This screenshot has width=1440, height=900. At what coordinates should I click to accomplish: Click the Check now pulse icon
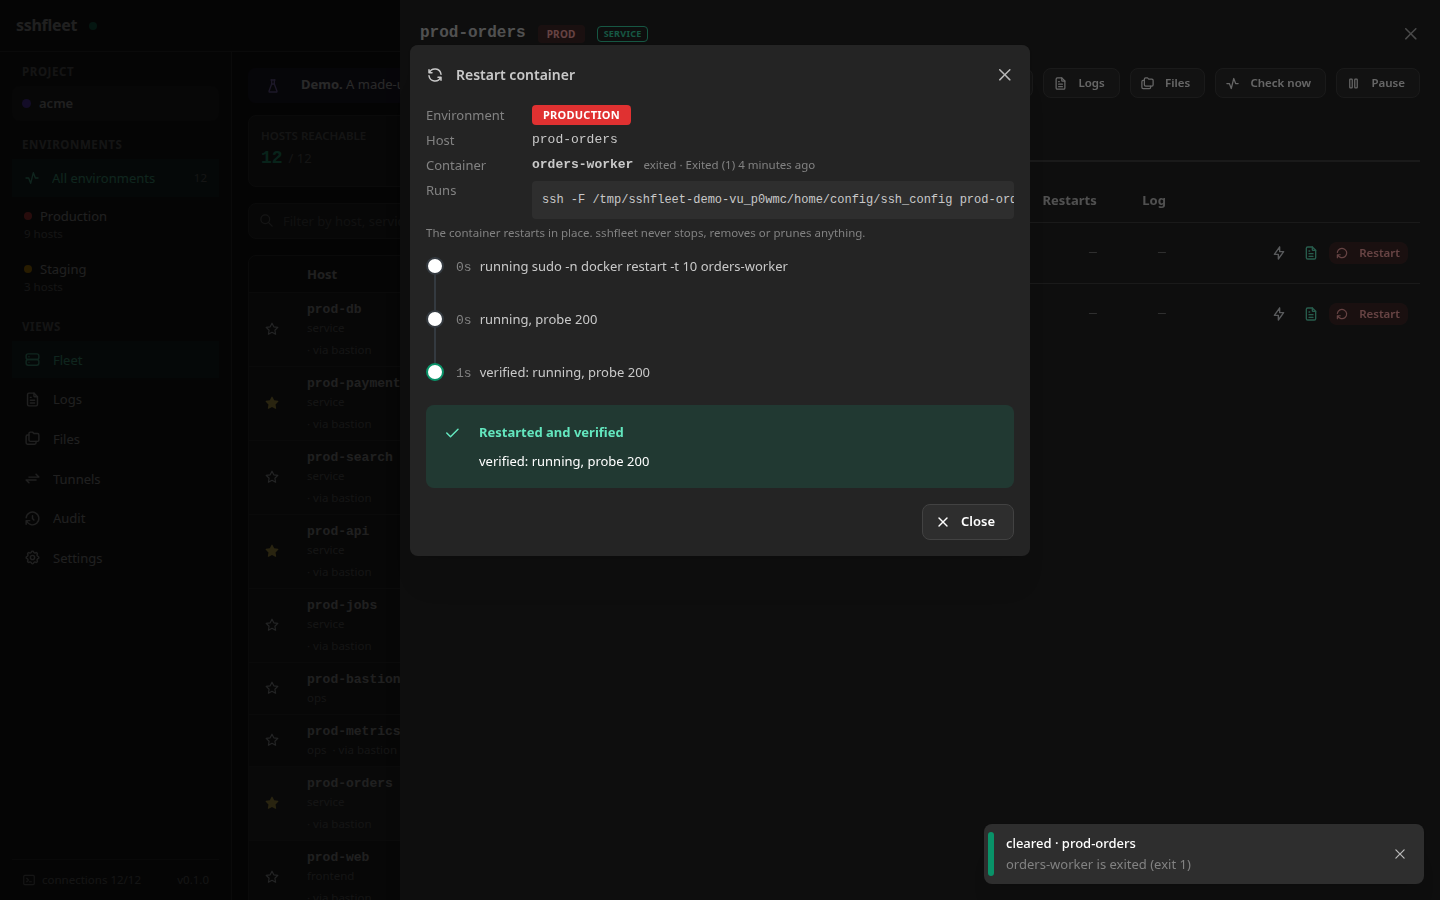tap(1233, 83)
